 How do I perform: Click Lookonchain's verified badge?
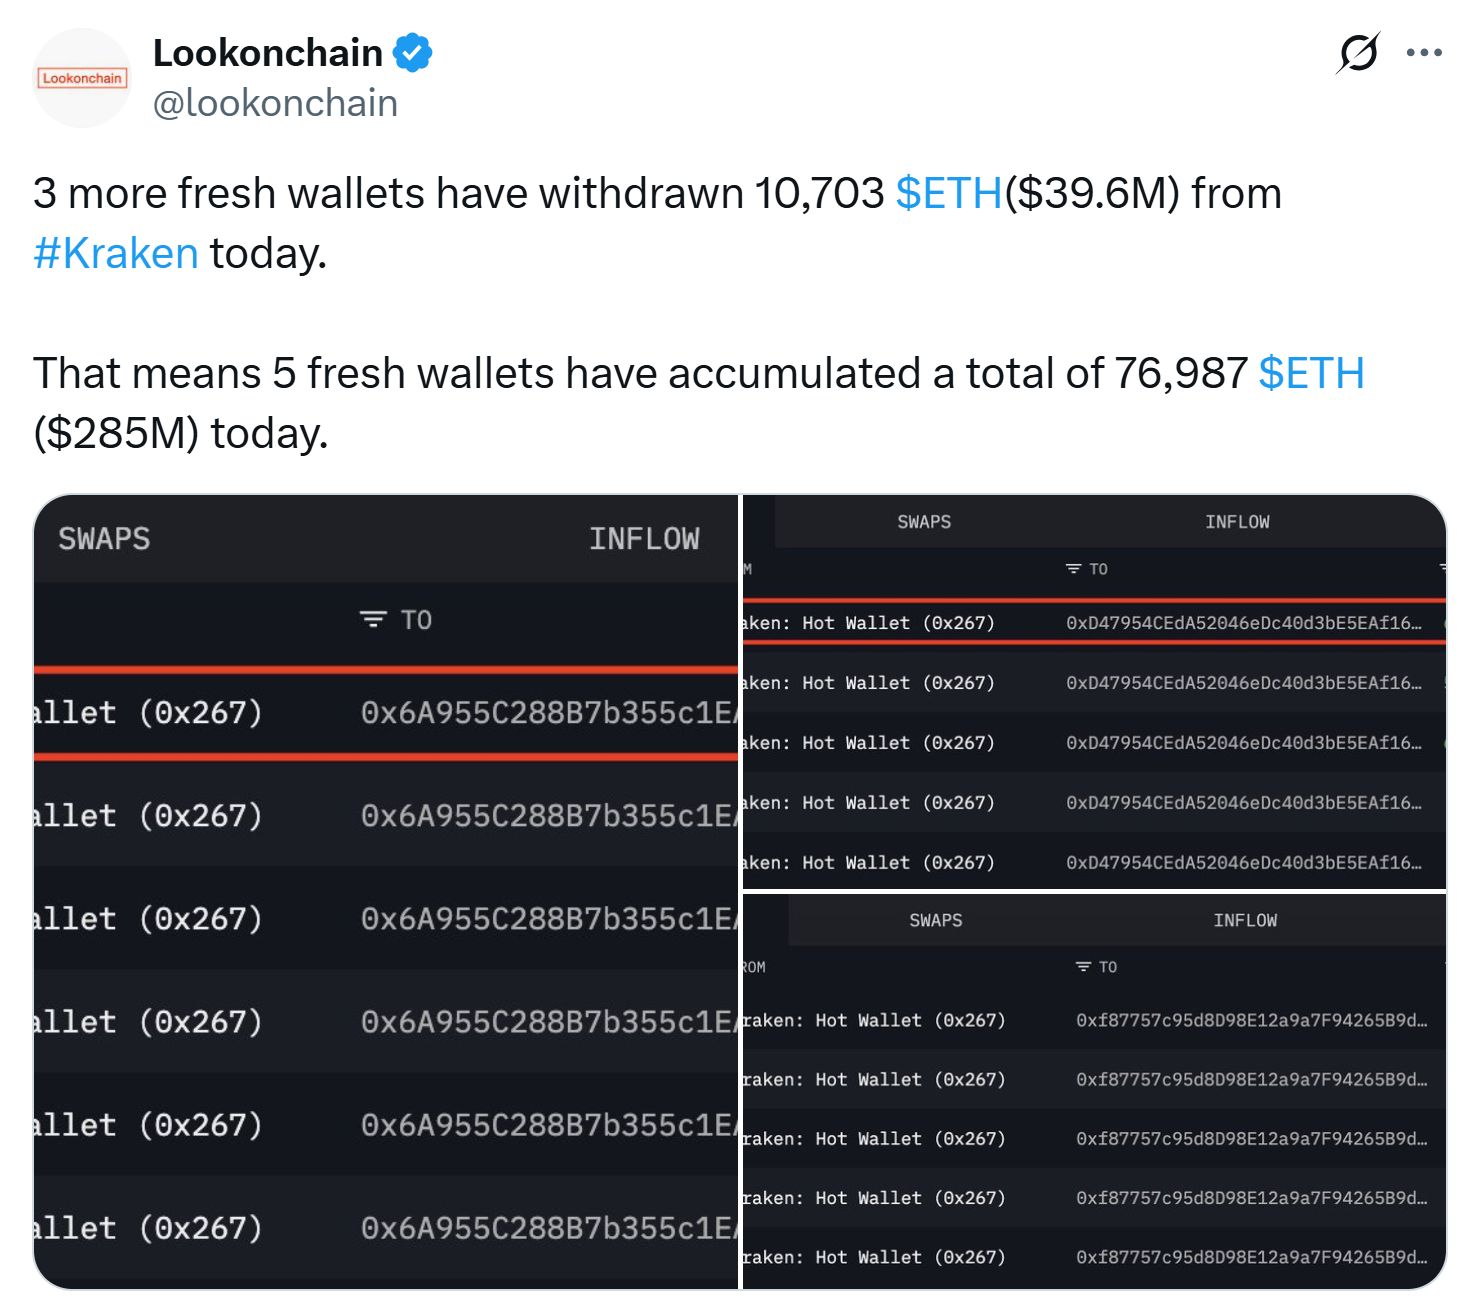click(413, 52)
